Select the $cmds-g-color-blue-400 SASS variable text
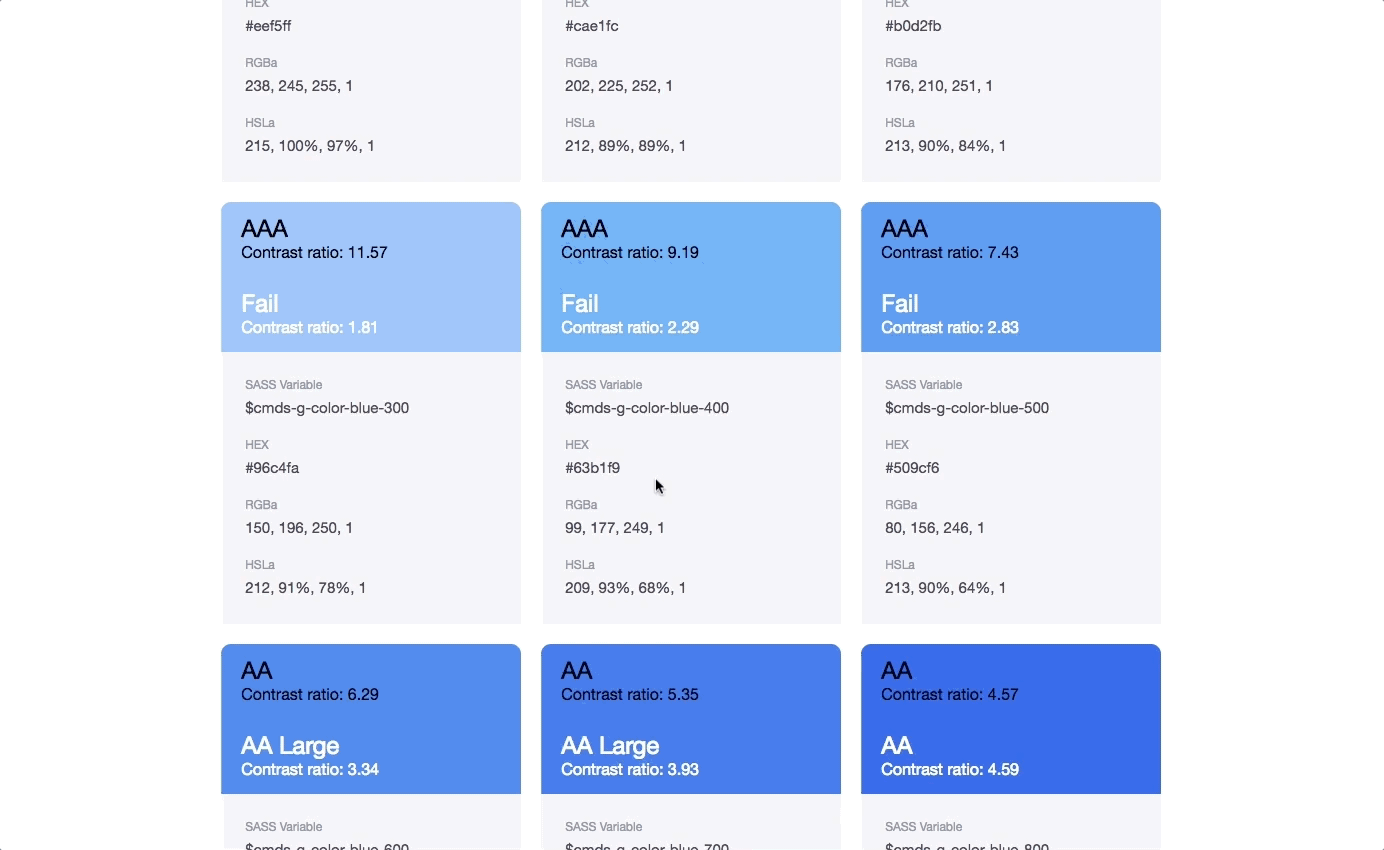Image resolution: width=1384 pixels, height=850 pixels. click(647, 408)
